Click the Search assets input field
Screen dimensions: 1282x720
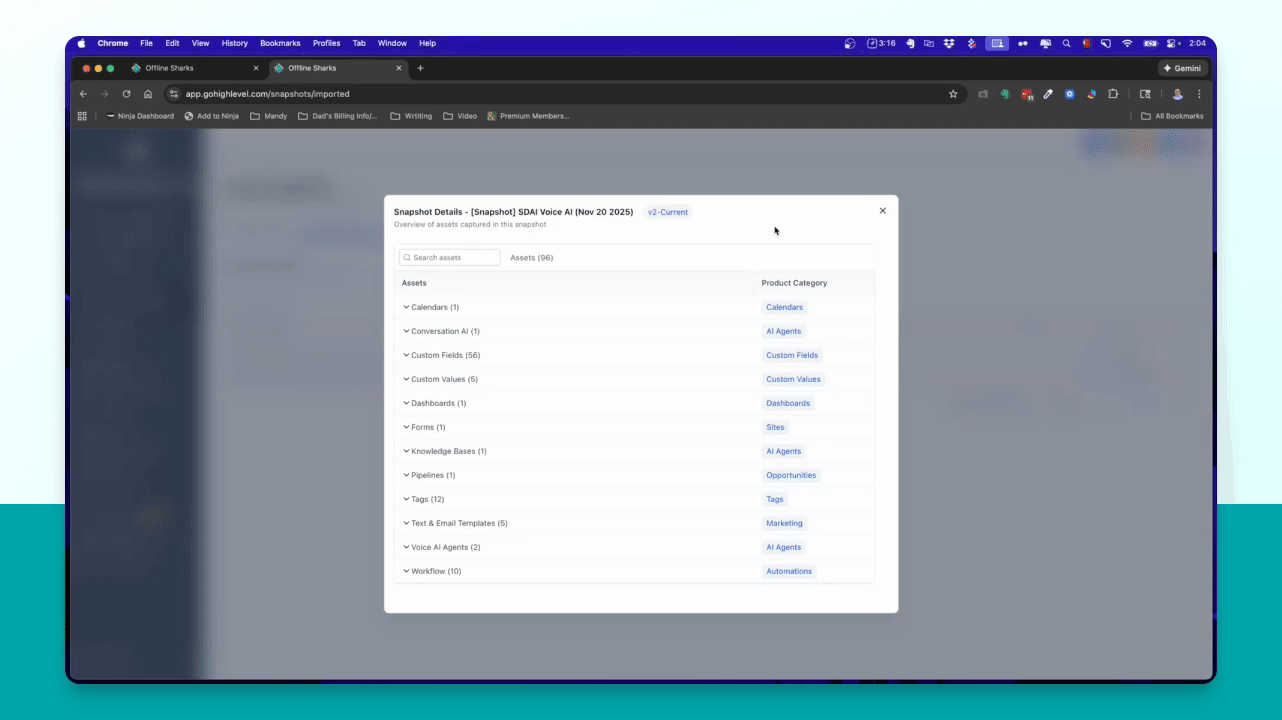coord(450,257)
